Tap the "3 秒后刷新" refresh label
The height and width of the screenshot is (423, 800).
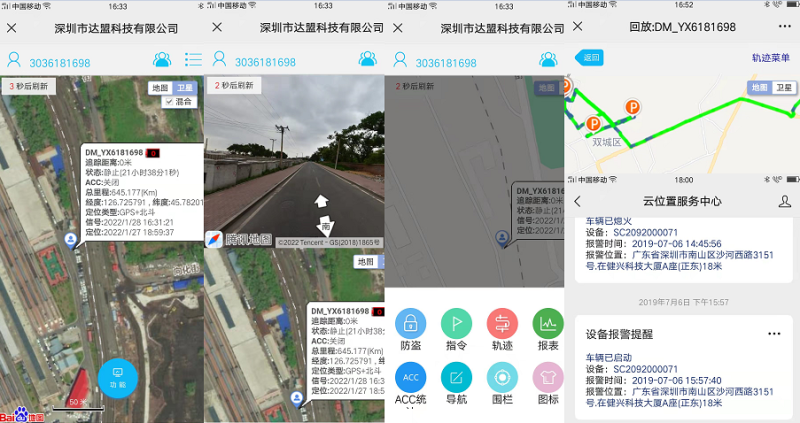point(29,86)
